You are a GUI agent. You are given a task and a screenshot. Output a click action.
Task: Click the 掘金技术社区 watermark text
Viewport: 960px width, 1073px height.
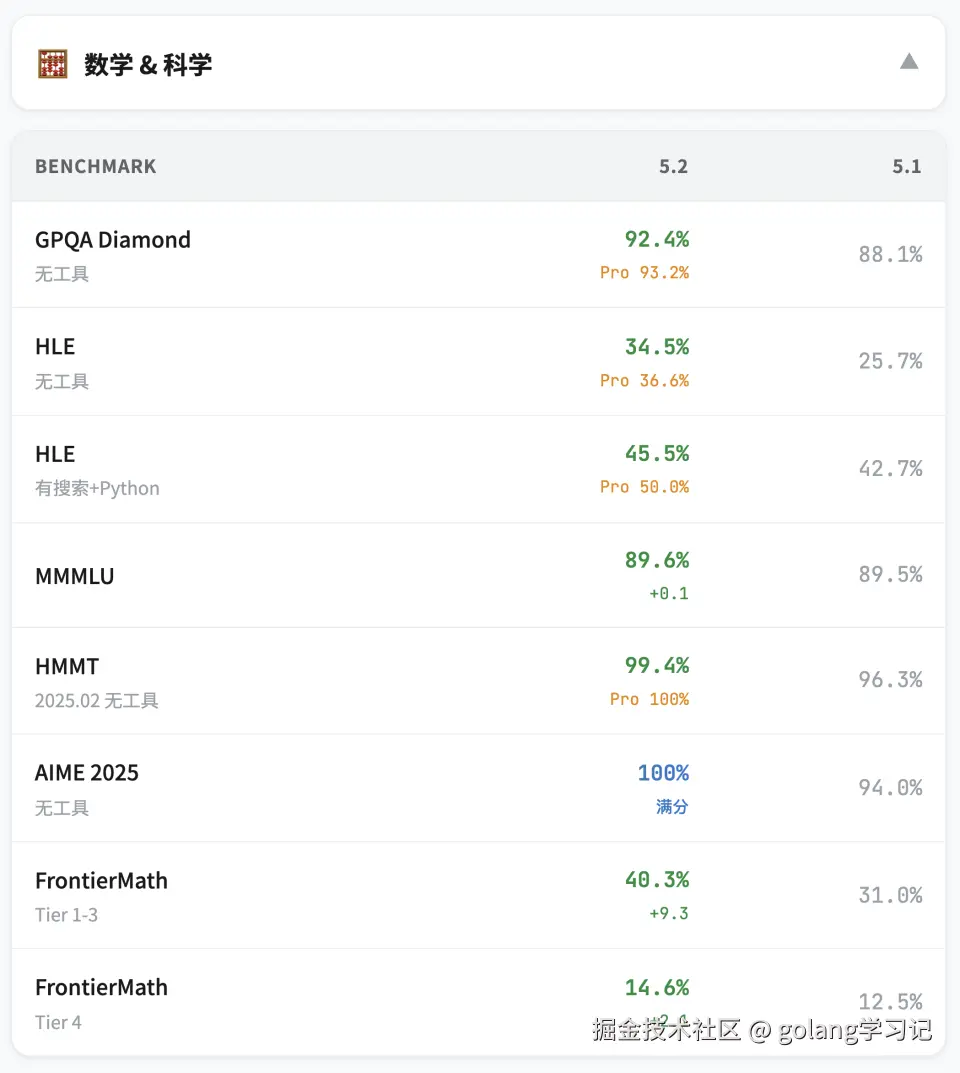click(x=665, y=1029)
